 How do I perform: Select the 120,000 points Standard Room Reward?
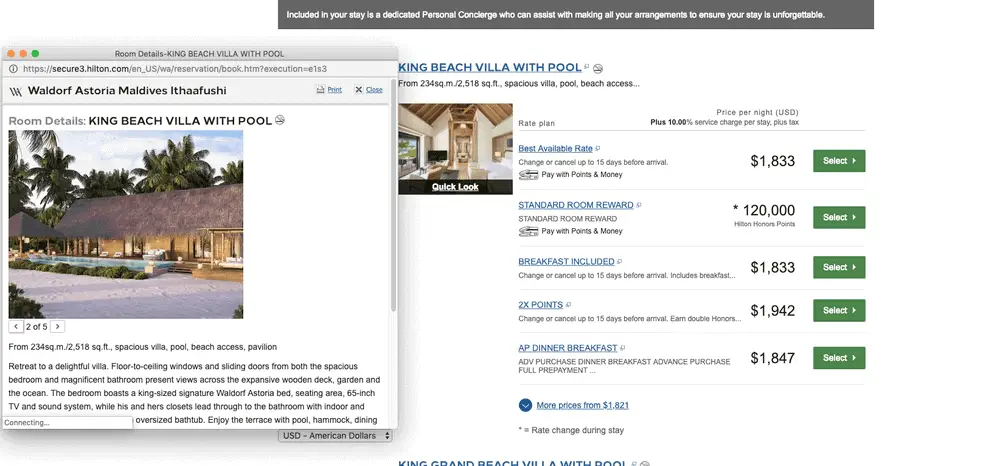pyautogui.click(x=839, y=217)
